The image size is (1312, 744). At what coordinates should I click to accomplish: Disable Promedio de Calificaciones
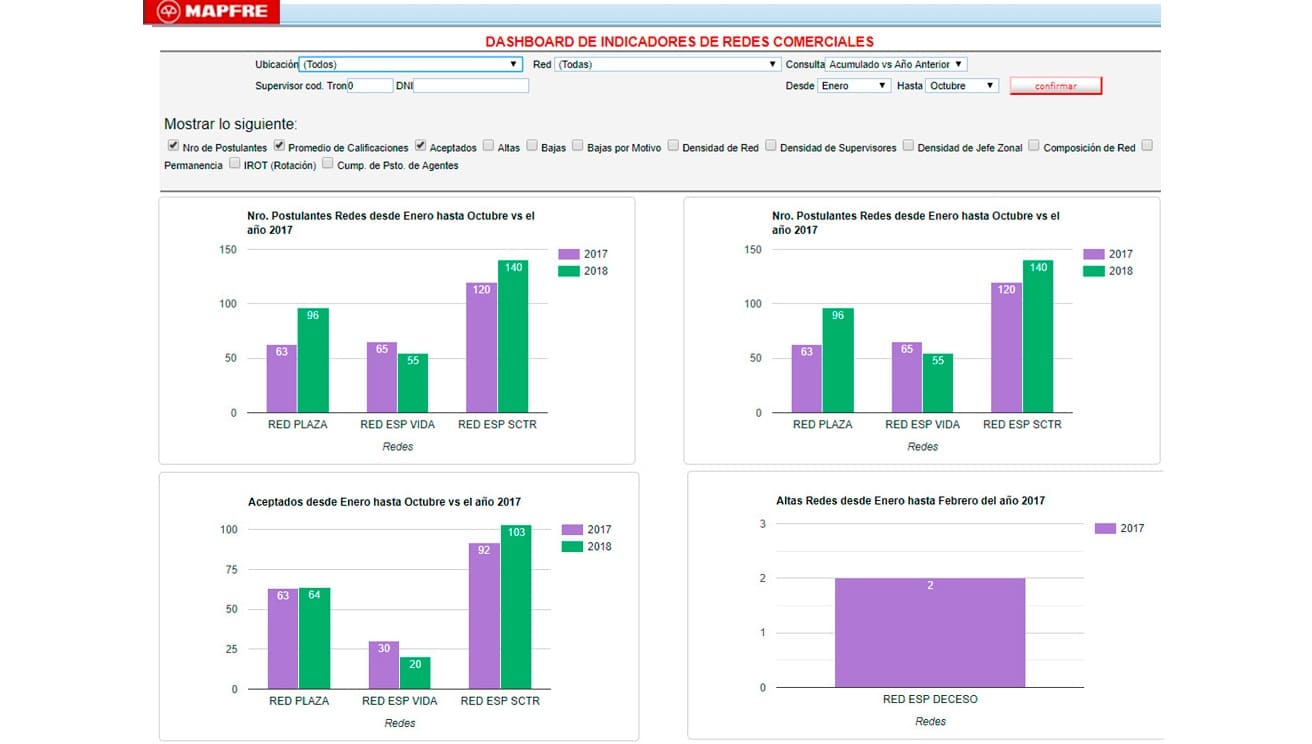pyautogui.click(x=279, y=145)
